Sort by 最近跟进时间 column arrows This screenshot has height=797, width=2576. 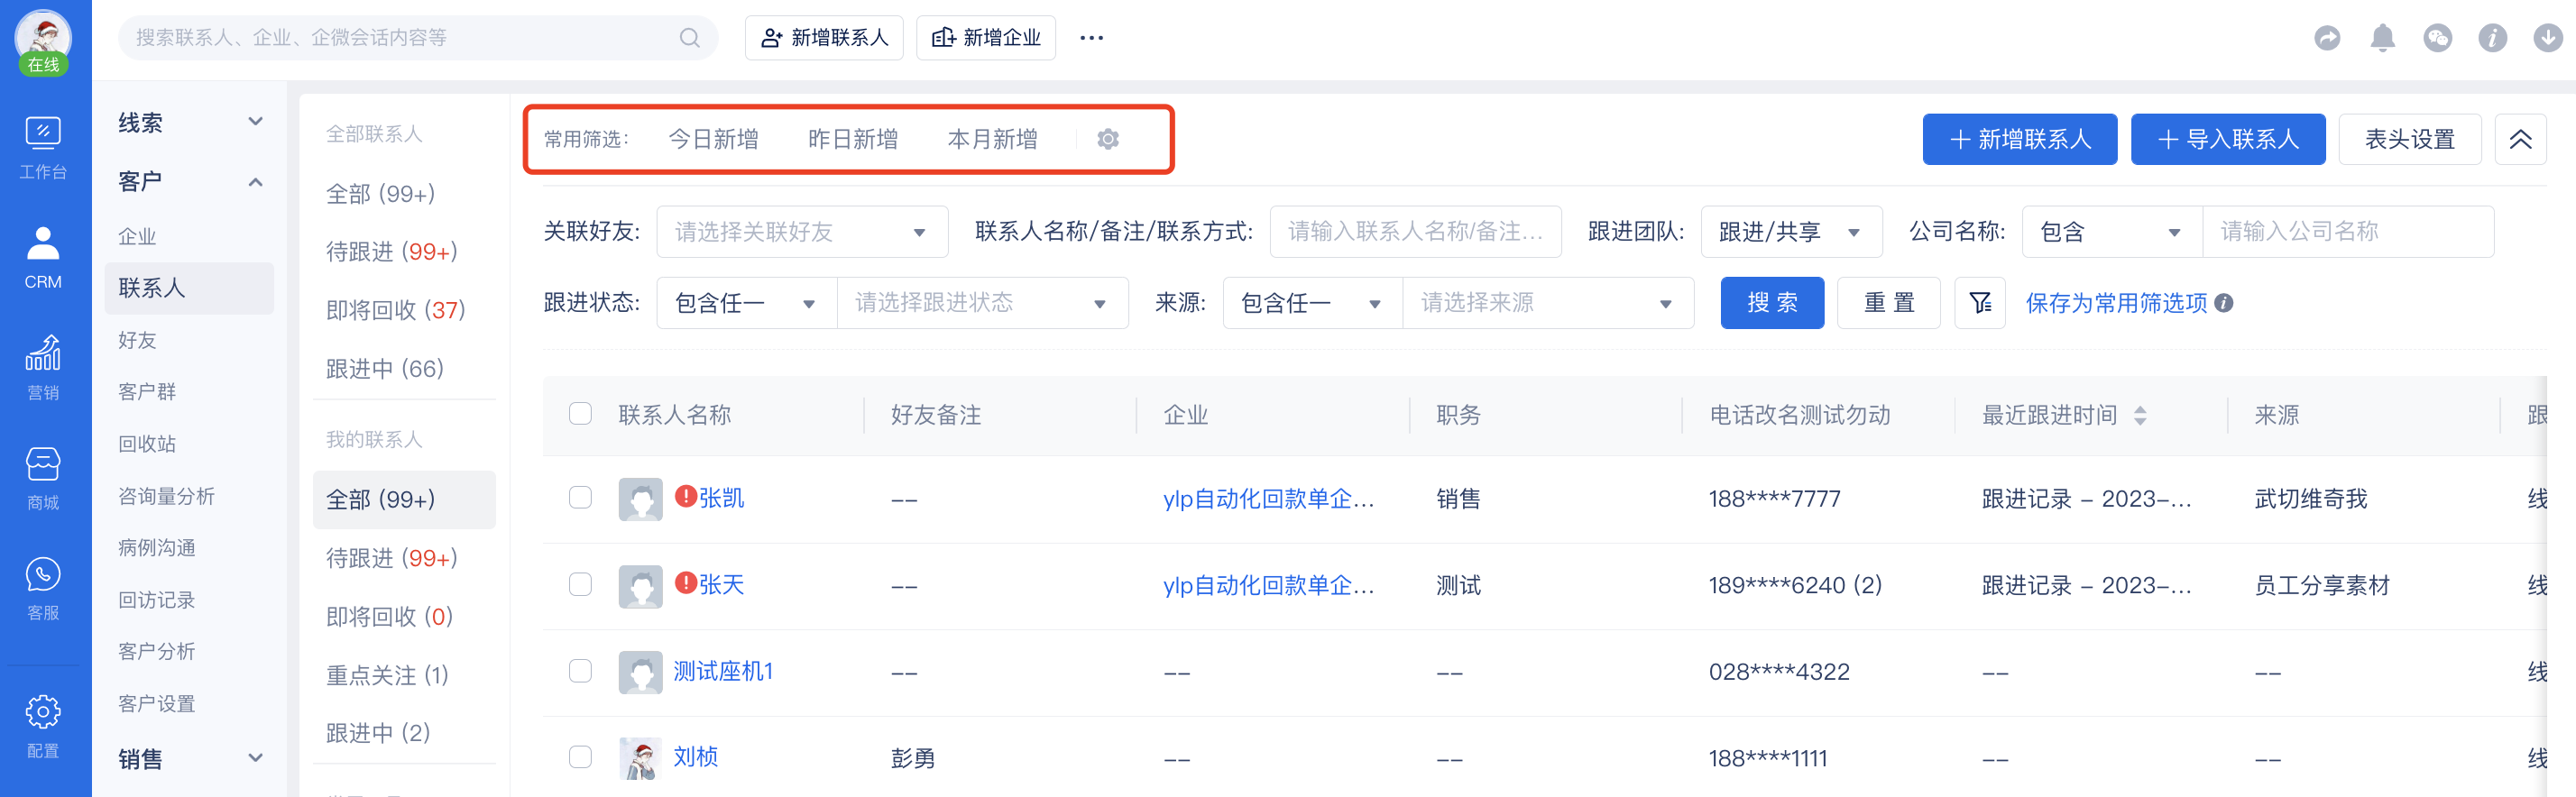(2140, 415)
